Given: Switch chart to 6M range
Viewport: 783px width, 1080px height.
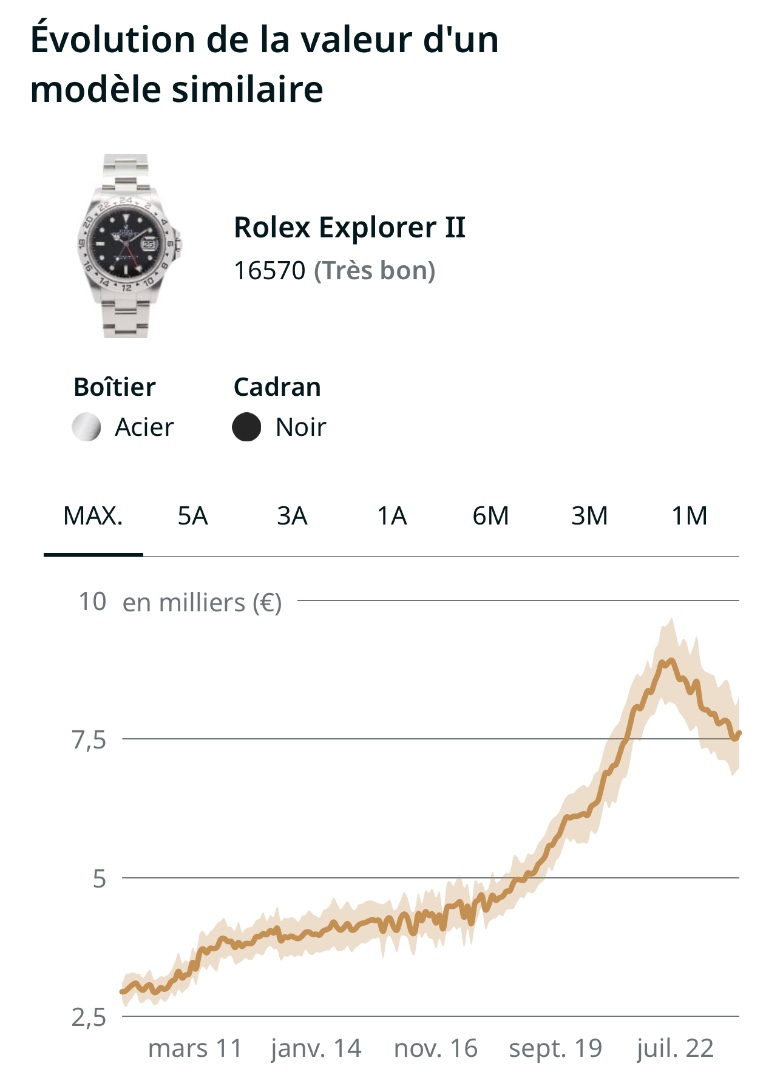Looking at the screenshot, I should point(491,516).
